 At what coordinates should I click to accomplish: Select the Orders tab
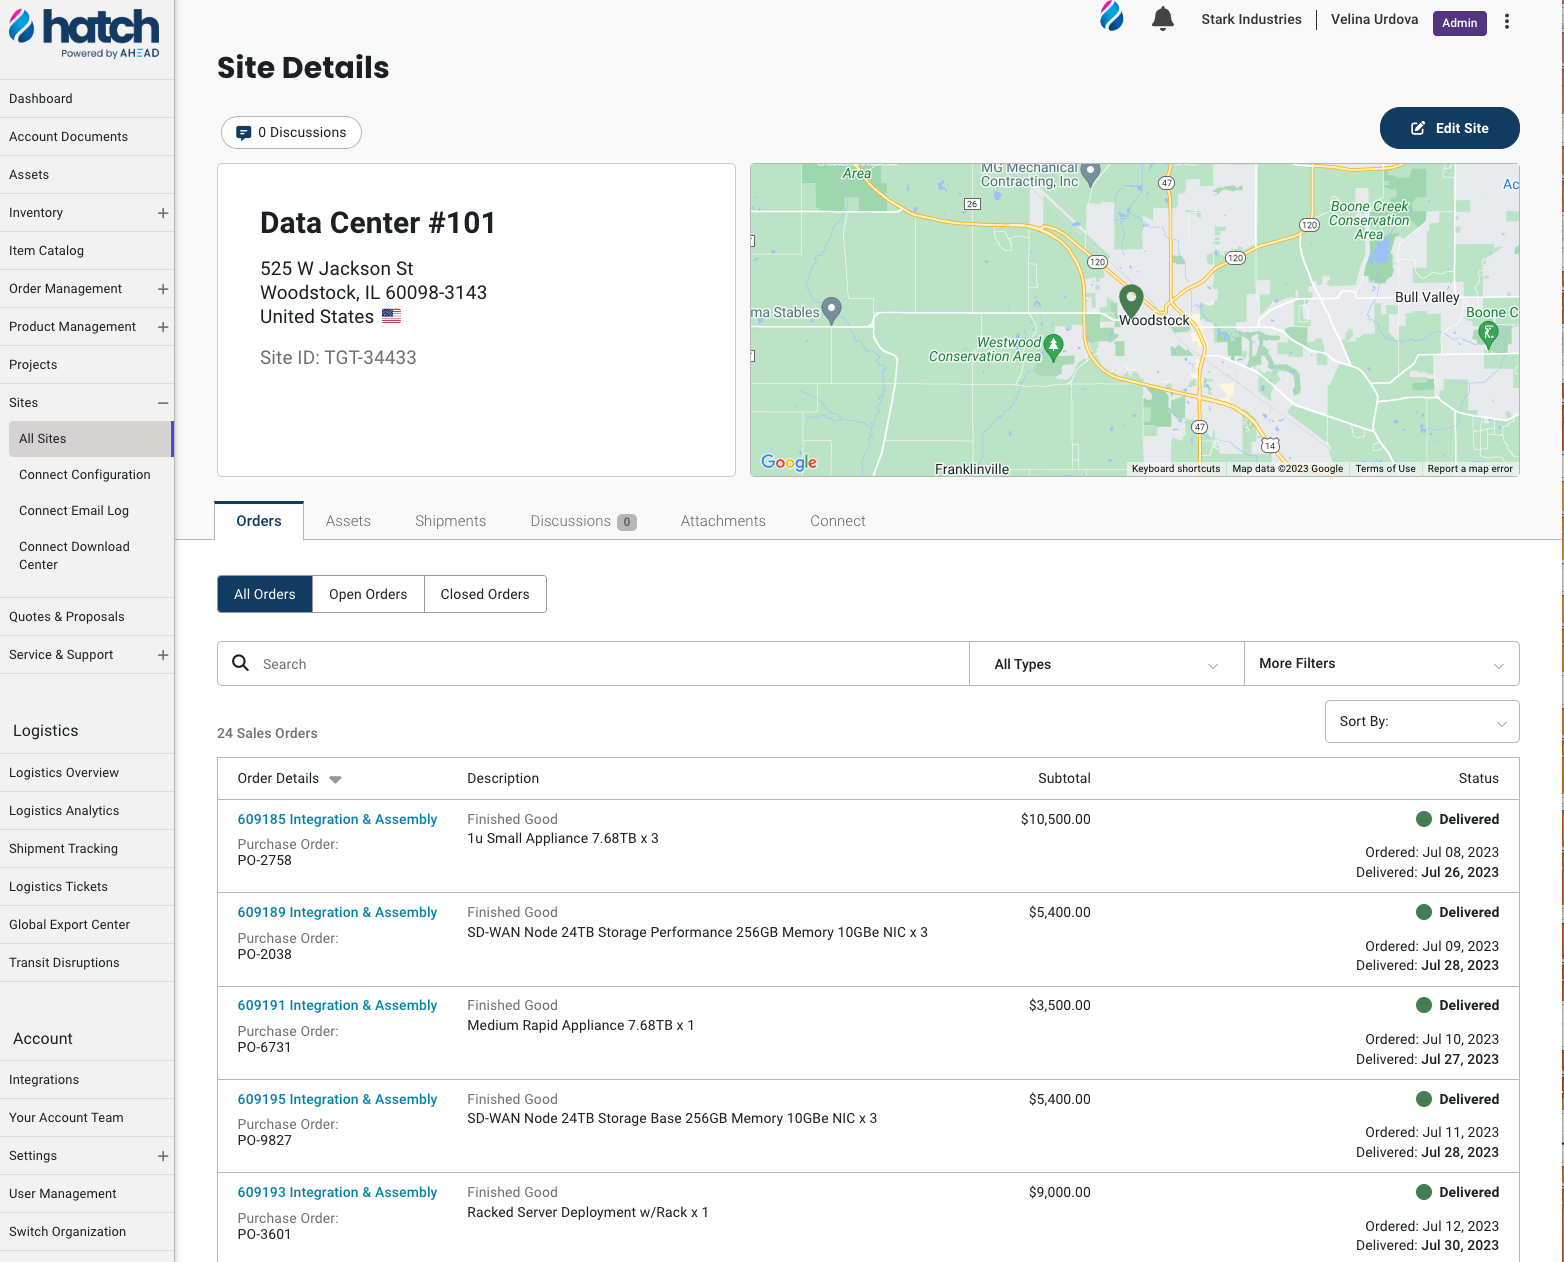259,521
